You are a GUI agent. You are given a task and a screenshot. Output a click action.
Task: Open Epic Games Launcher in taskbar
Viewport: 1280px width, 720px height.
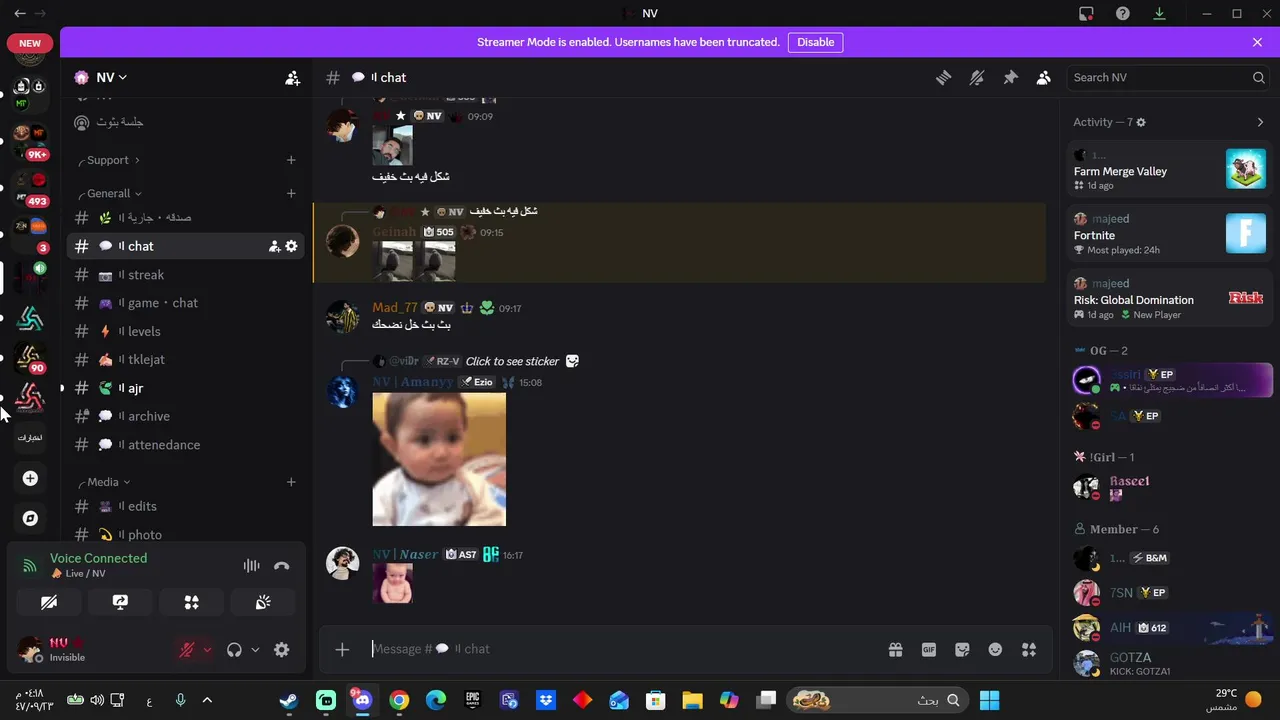pyautogui.click(x=473, y=700)
